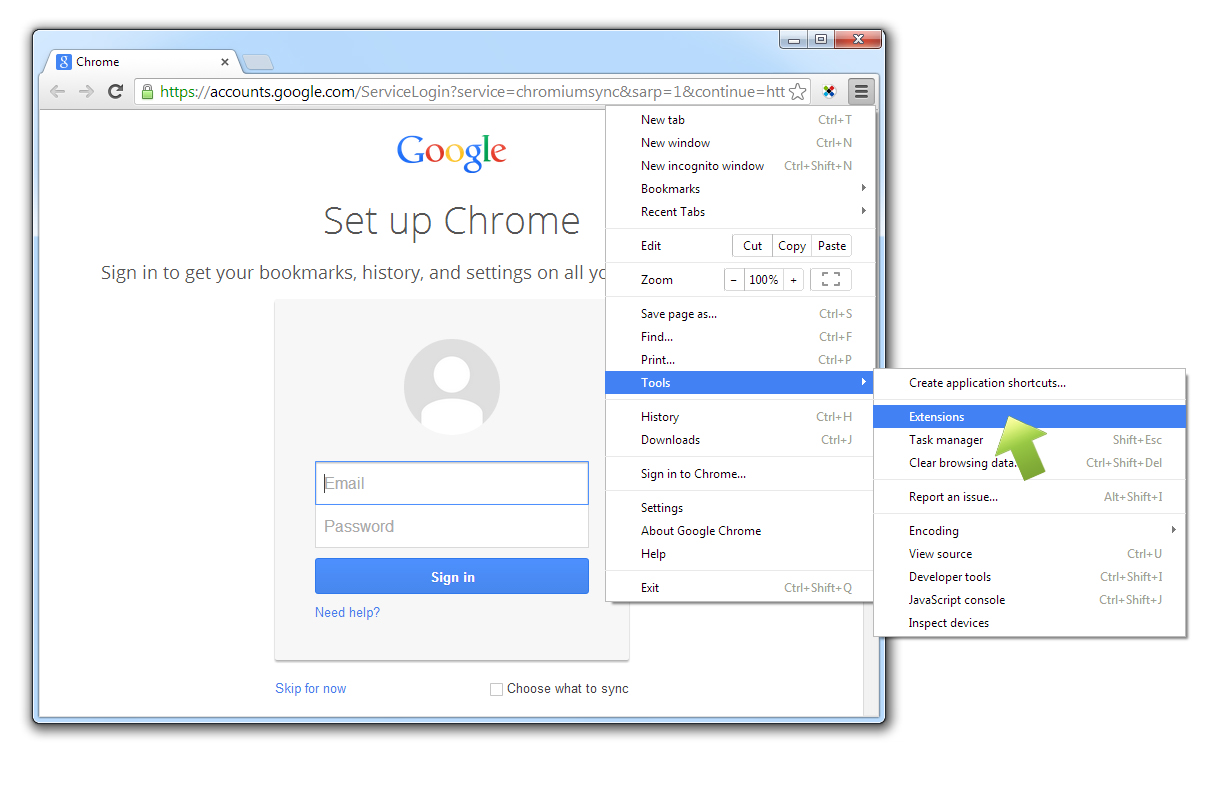Image resolution: width=1208 pixels, height=792 pixels.
Task: Open History from the menu
Action: pos(739,417)
